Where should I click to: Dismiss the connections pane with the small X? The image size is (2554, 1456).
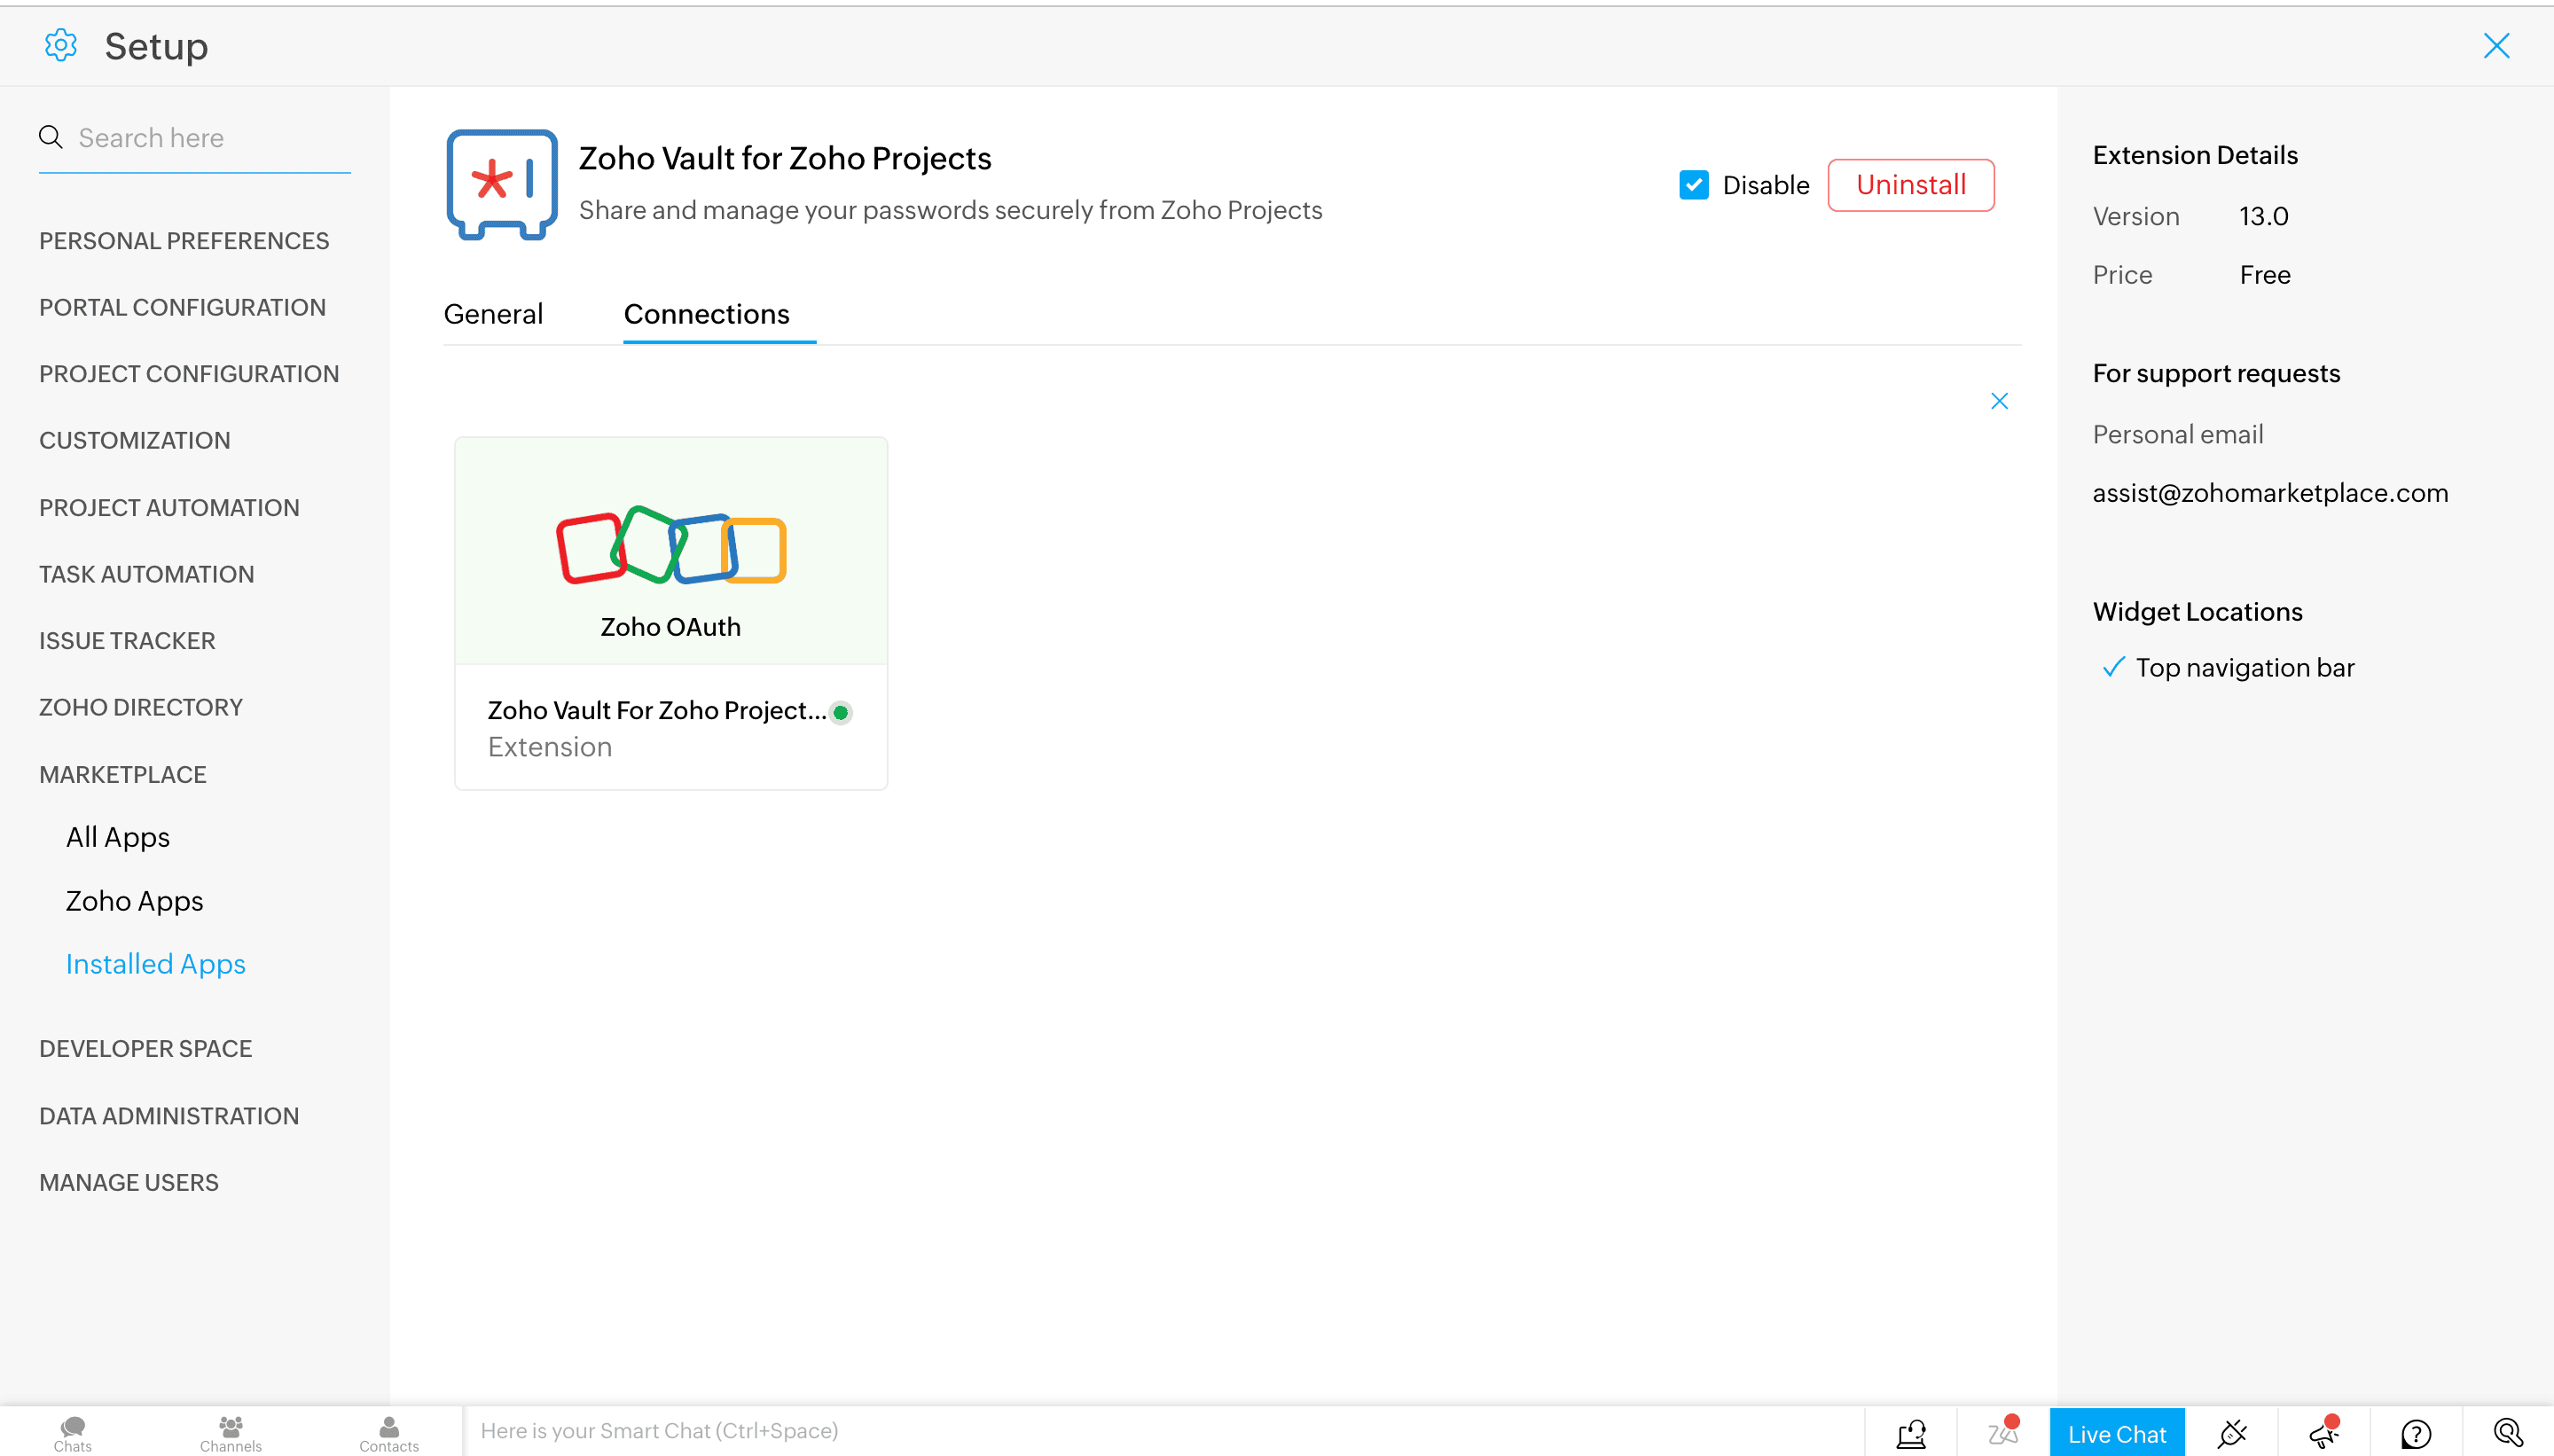(x=1999, y=401)
